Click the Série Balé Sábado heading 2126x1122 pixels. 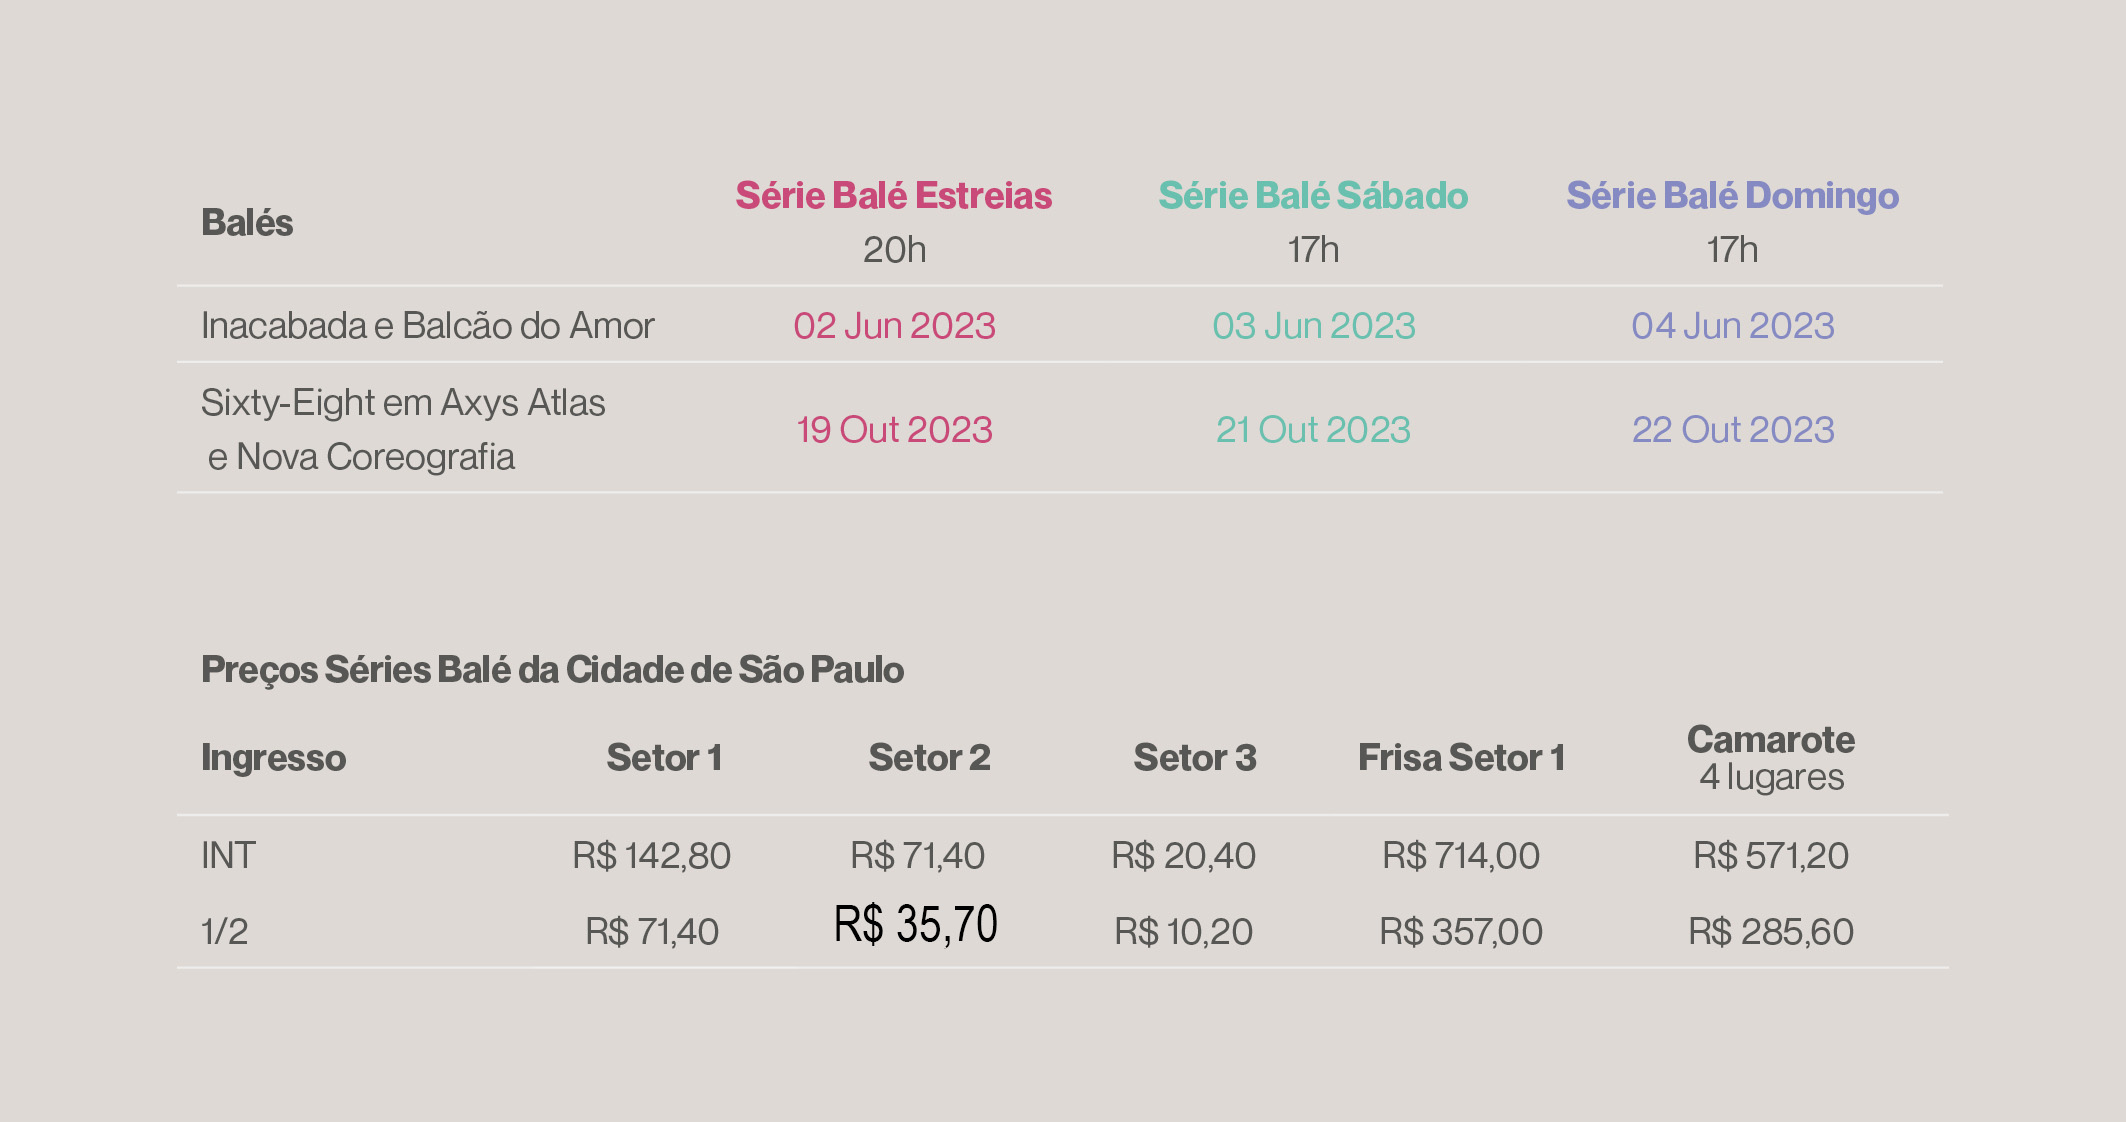point(1313,196)
